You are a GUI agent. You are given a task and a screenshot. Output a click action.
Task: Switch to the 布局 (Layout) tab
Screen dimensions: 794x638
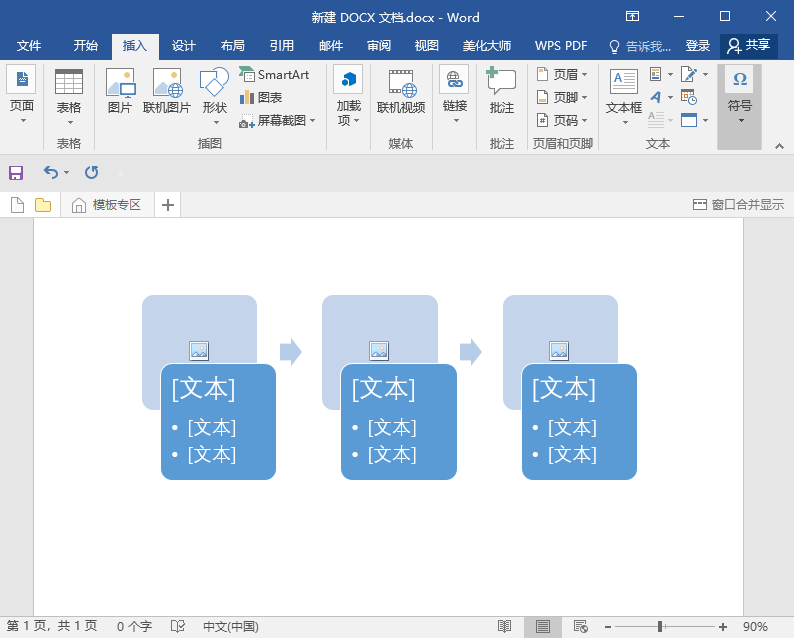[x=232, y=46]
